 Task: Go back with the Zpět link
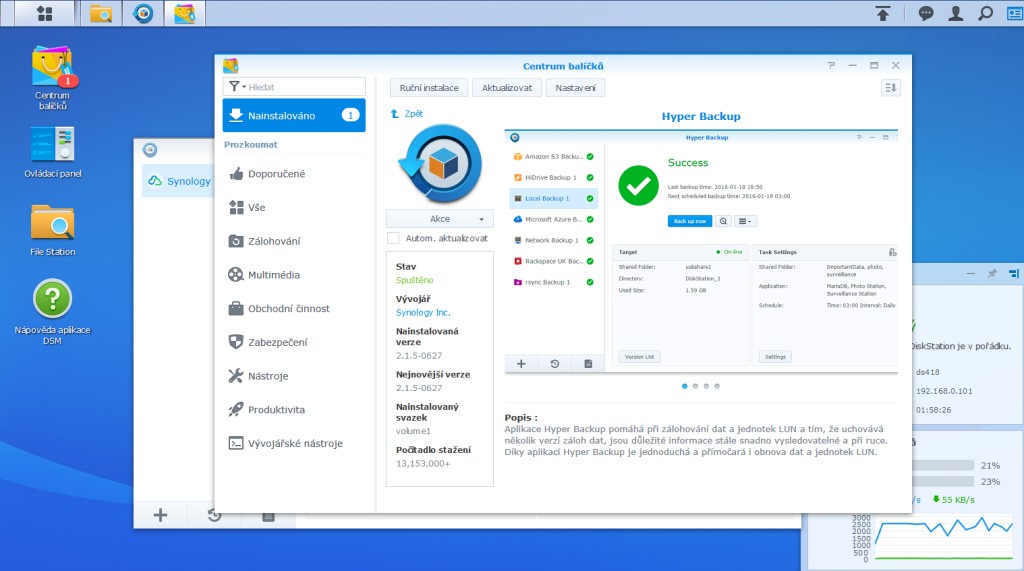click(407, 114)
